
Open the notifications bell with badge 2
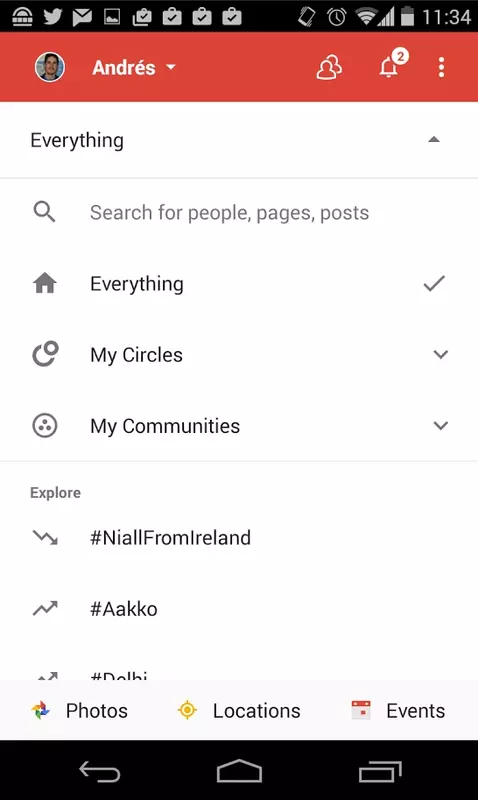(x=393, y=64)
